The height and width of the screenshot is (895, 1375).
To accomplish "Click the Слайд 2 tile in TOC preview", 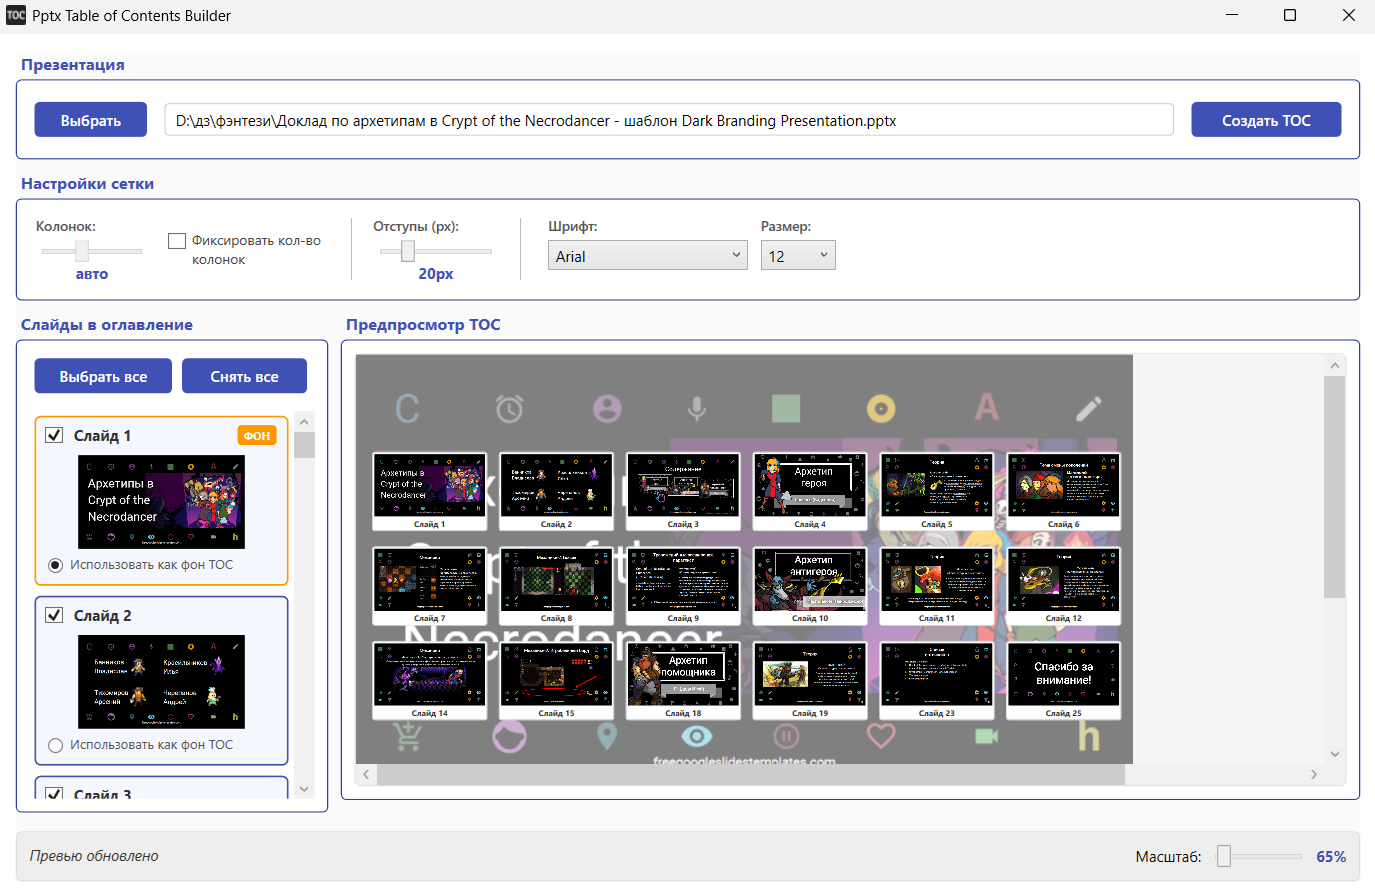I will [x=556, y=491].
